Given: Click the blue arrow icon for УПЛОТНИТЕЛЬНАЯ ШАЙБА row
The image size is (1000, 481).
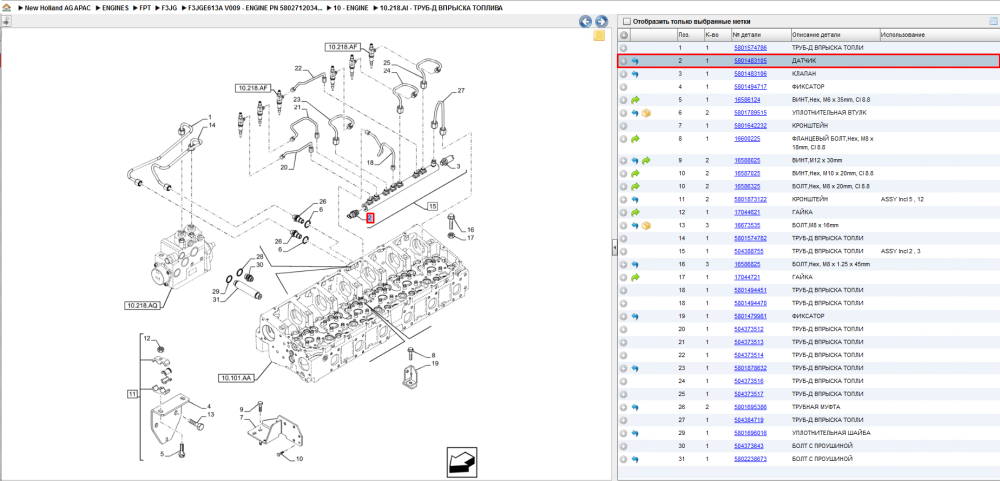Looking at the screenshot, I should (x=635, y=433).
